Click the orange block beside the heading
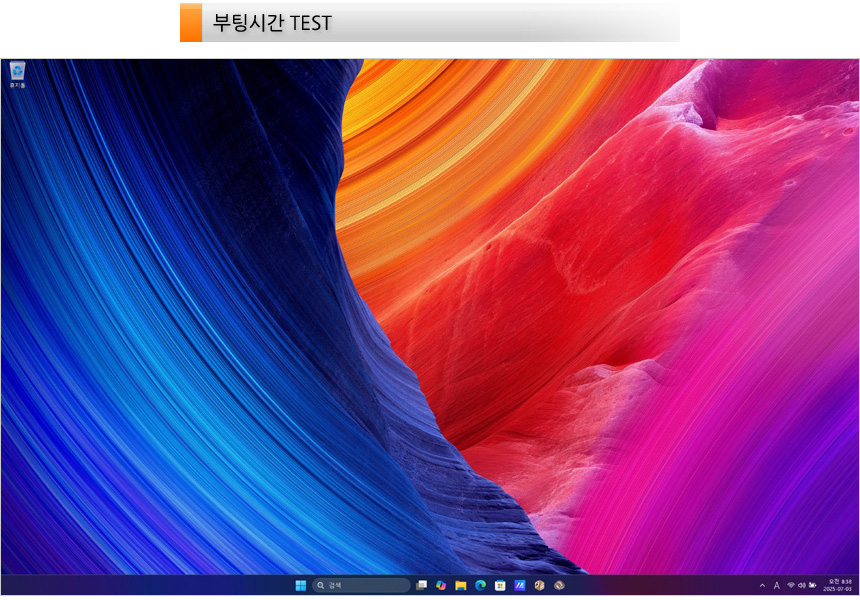860x600 pixels. click(190, 23)
